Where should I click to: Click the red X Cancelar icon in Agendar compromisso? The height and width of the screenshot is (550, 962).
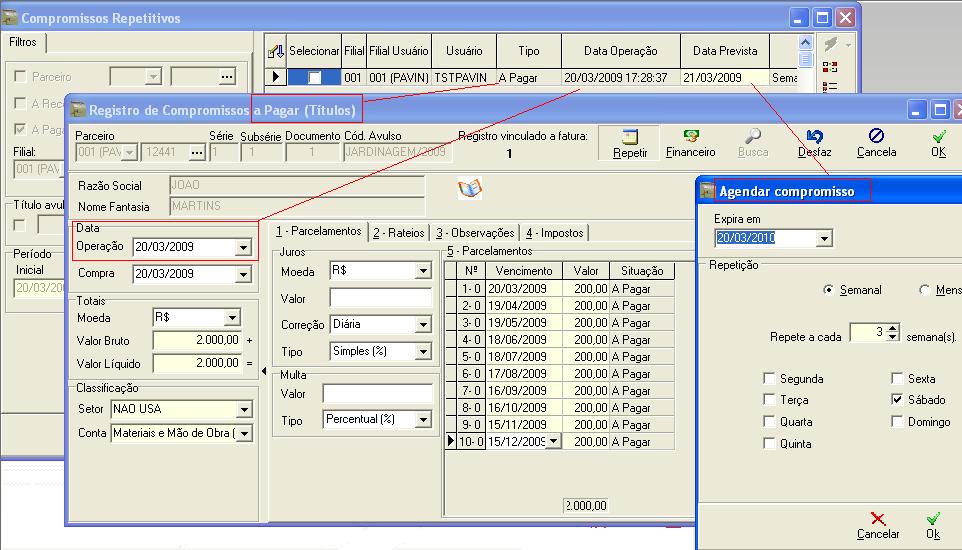878,519
